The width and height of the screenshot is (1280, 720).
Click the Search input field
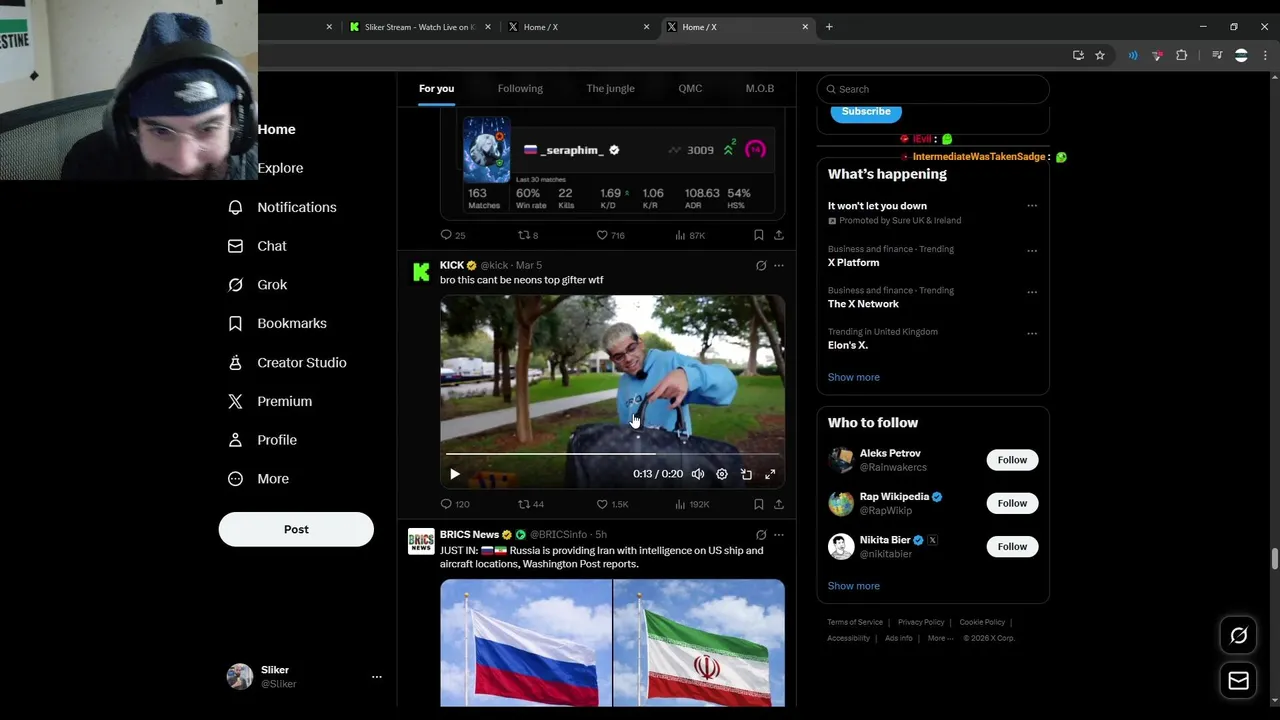[933, 89]
